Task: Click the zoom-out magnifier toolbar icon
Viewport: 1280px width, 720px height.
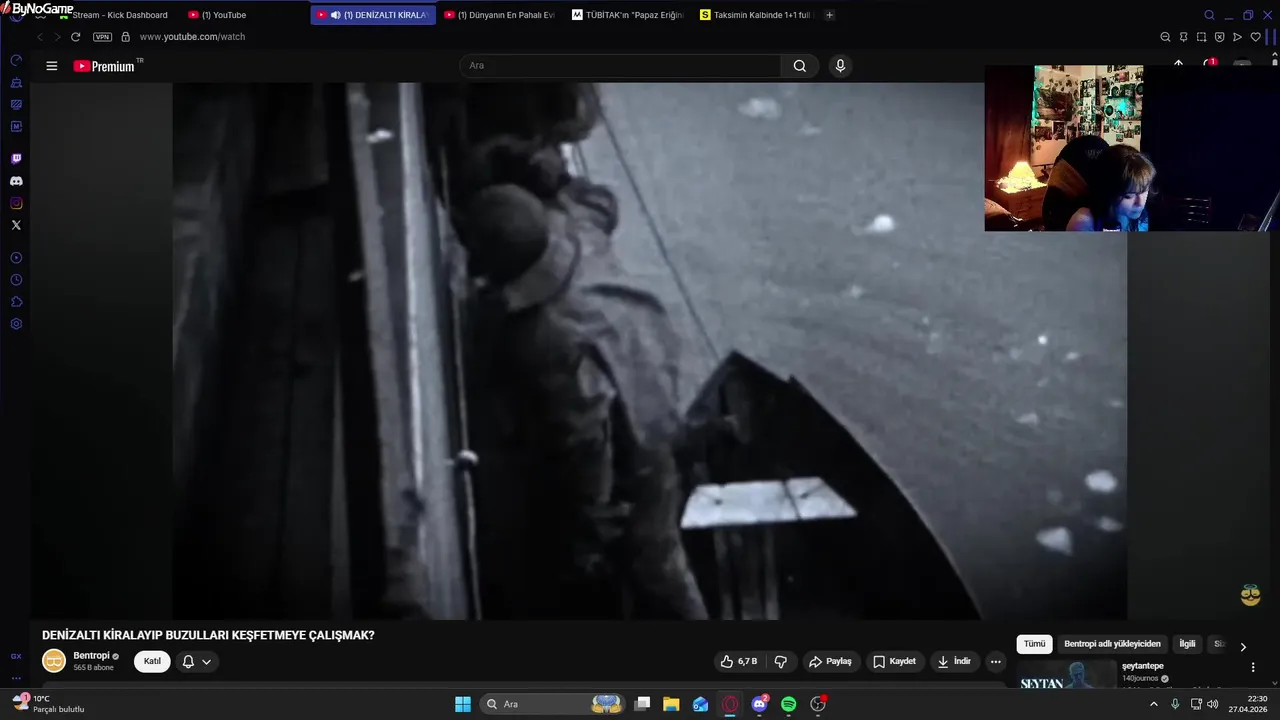Action: pos(1165,37)
